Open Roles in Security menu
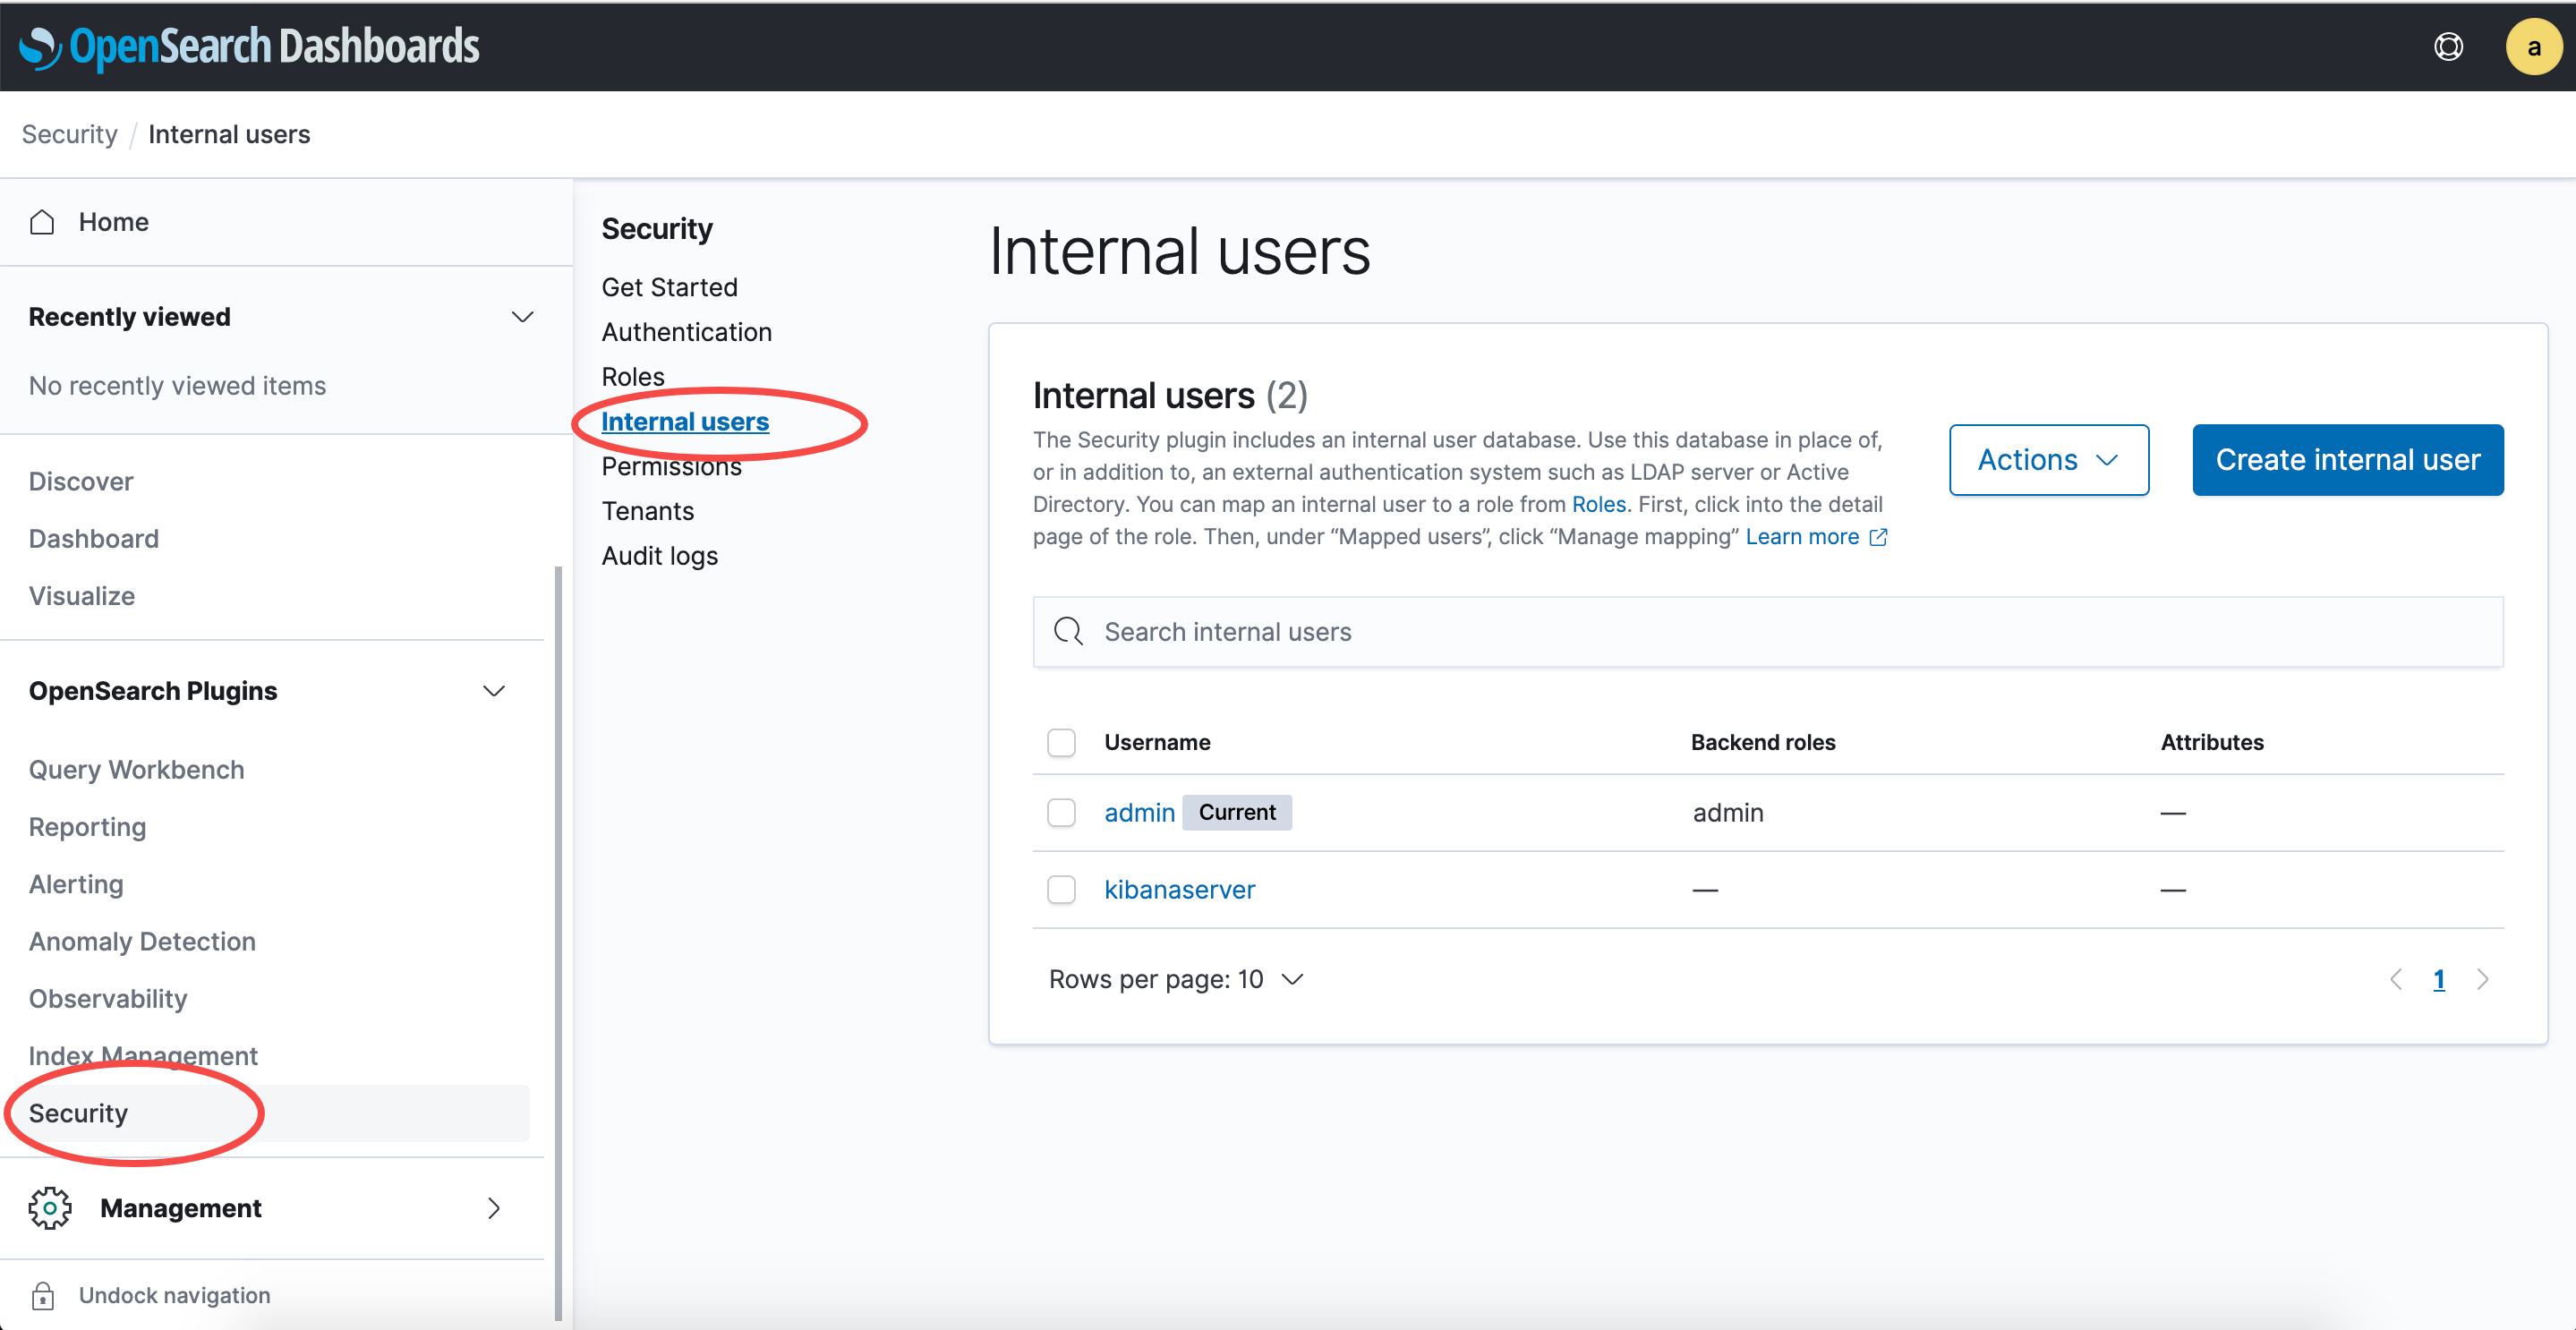The width and height of the screenshot is (2576, 1330). (x=632, y=377)
